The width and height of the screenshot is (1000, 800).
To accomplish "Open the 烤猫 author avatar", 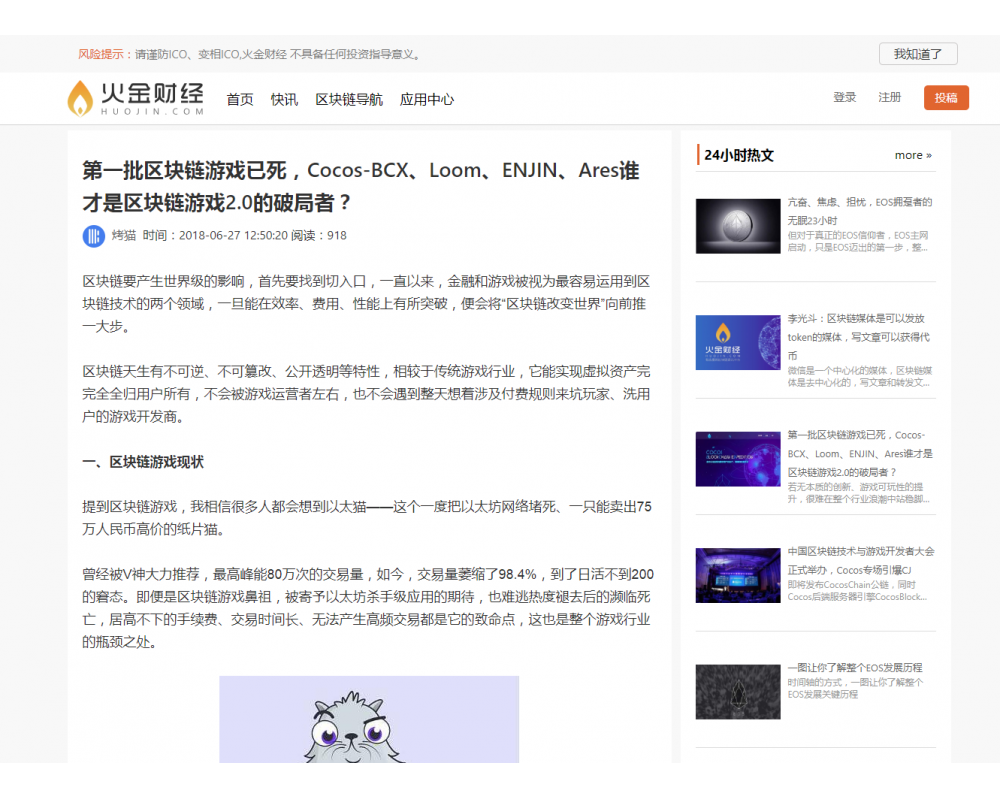I will click(94, 236).
